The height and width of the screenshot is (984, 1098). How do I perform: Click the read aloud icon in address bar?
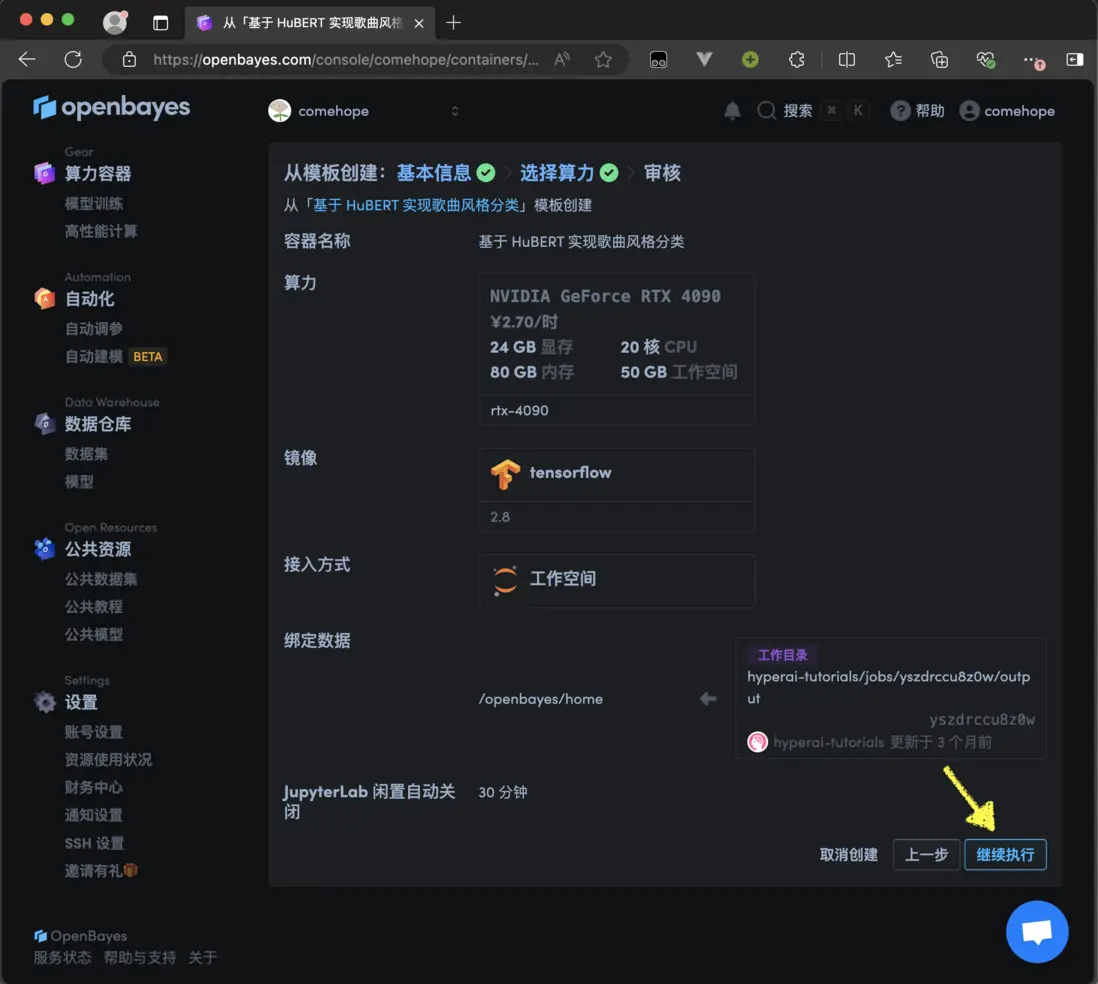pyautogui.click(x=562, y=60)
